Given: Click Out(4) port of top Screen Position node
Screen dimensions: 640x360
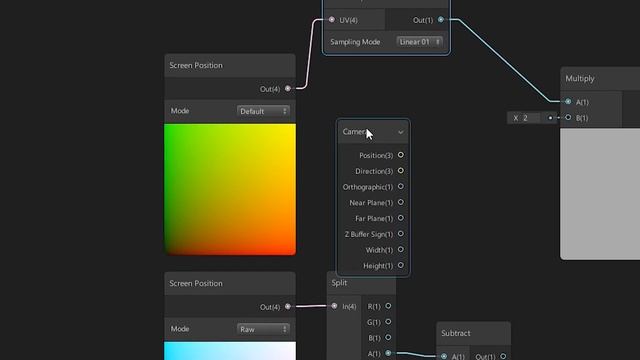Looking at the screenshot, I should tap(288, 88).
